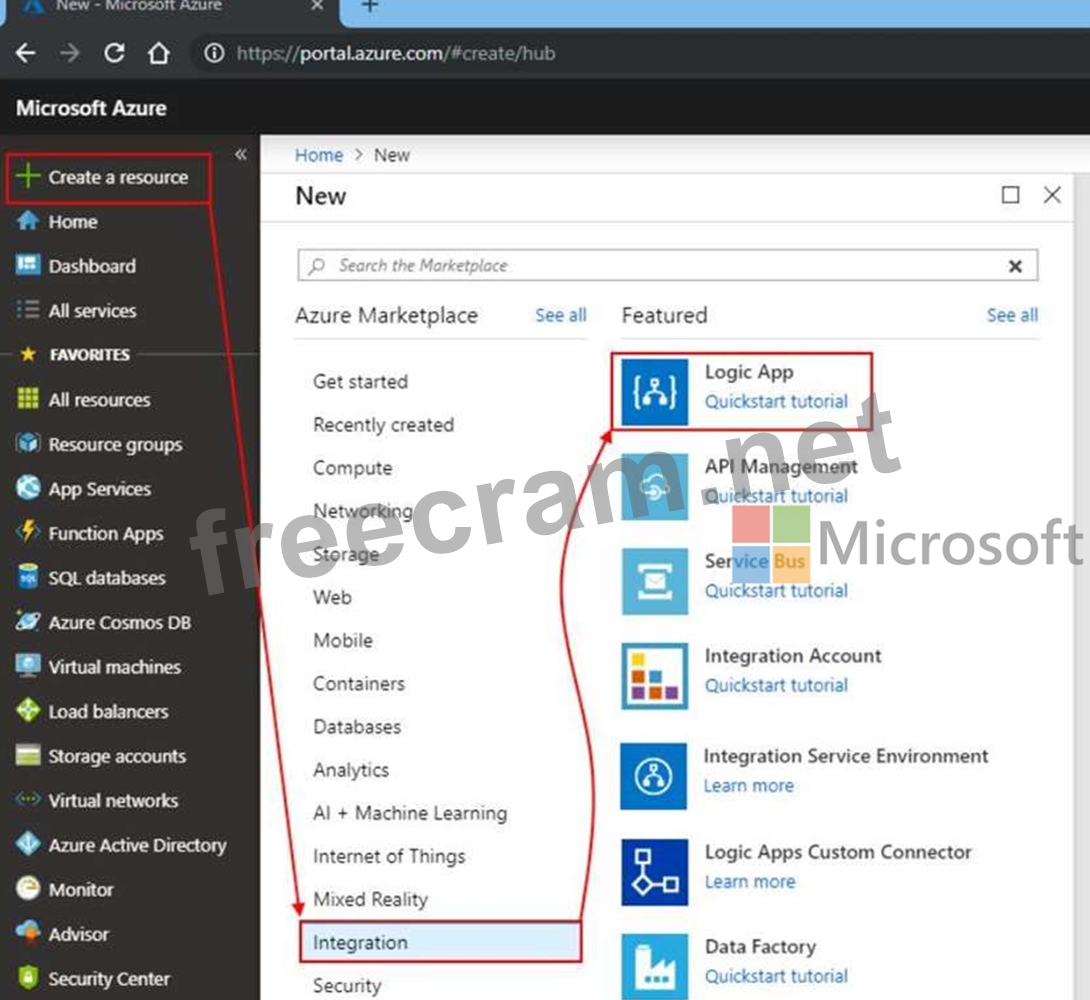Expand Featured list with See all
Viewport: 1090px width, 1000px height.
(x=1012, y=315)
